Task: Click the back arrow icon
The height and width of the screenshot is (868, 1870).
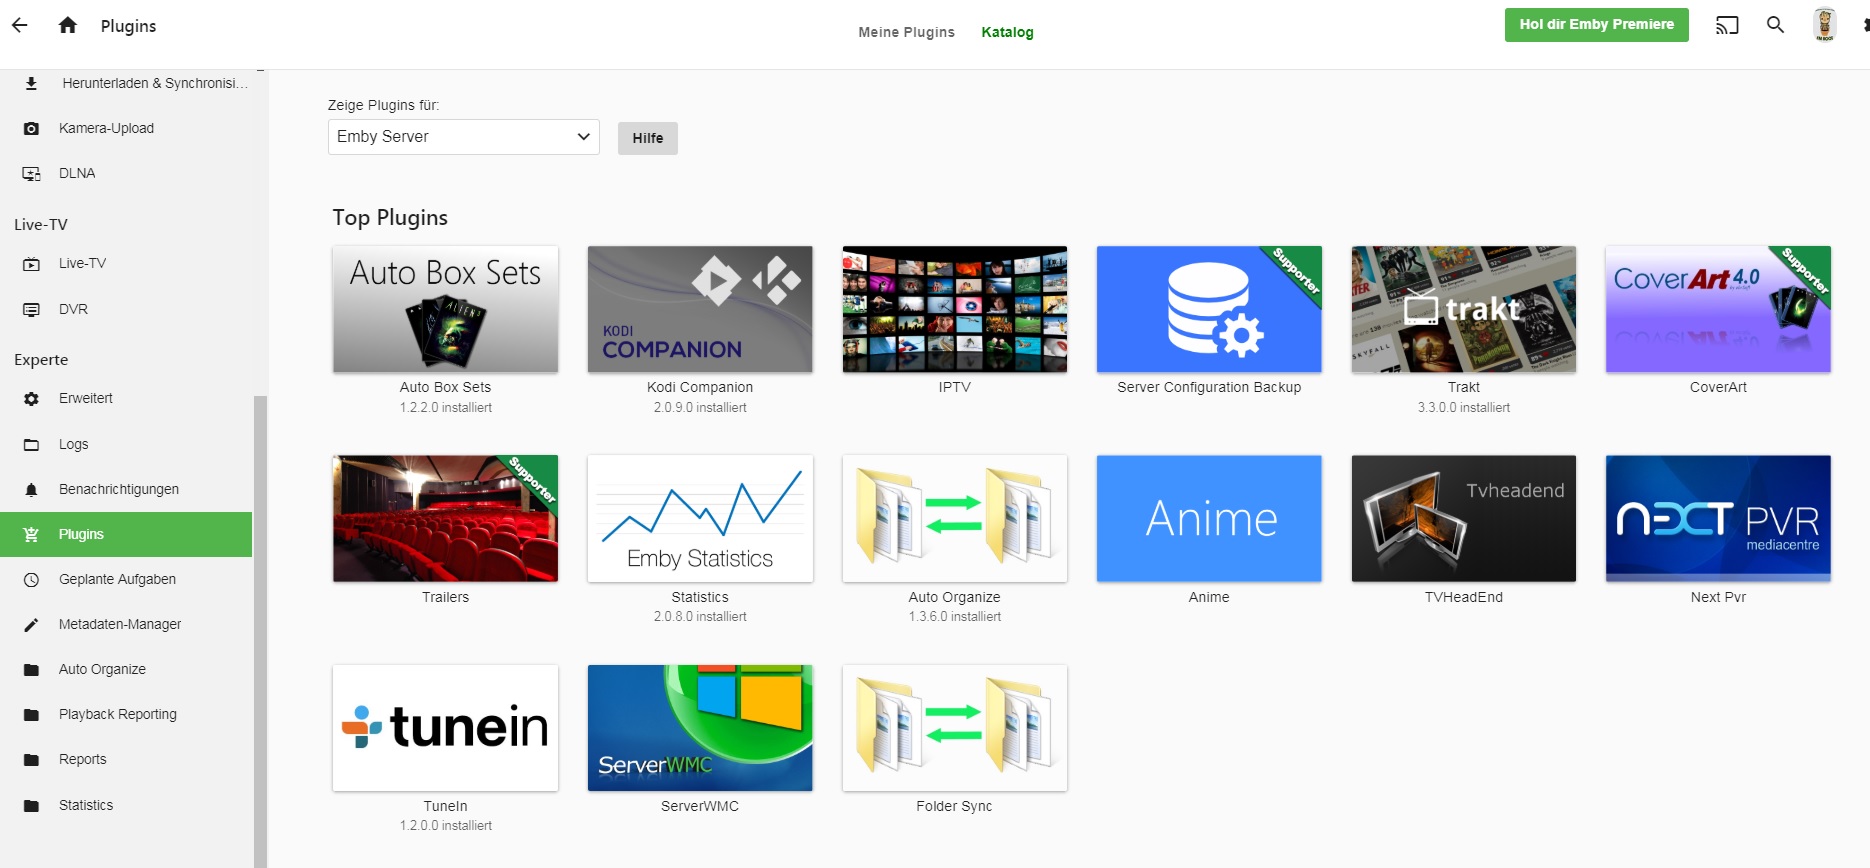Action: point(20,25)
